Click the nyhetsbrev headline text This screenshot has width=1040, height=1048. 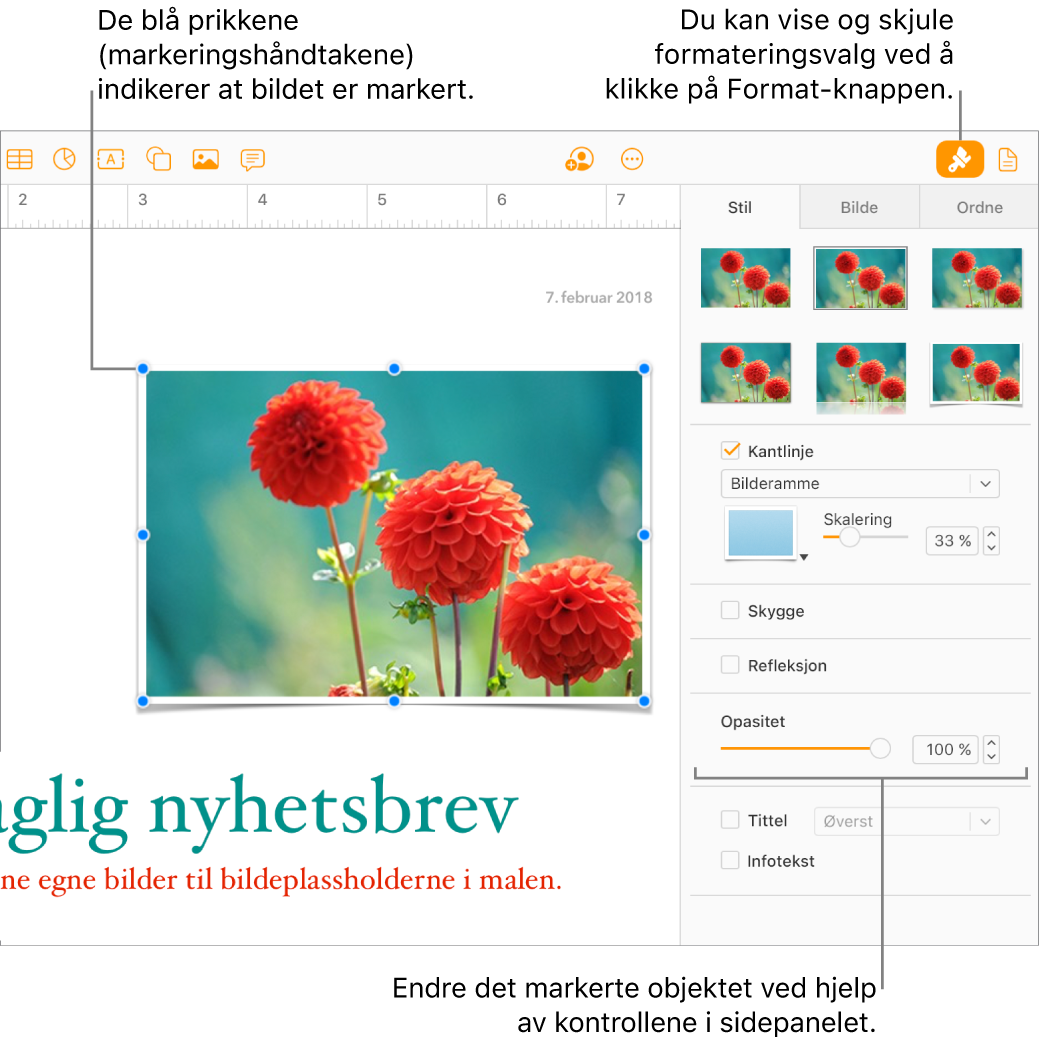tap(333, 812)
